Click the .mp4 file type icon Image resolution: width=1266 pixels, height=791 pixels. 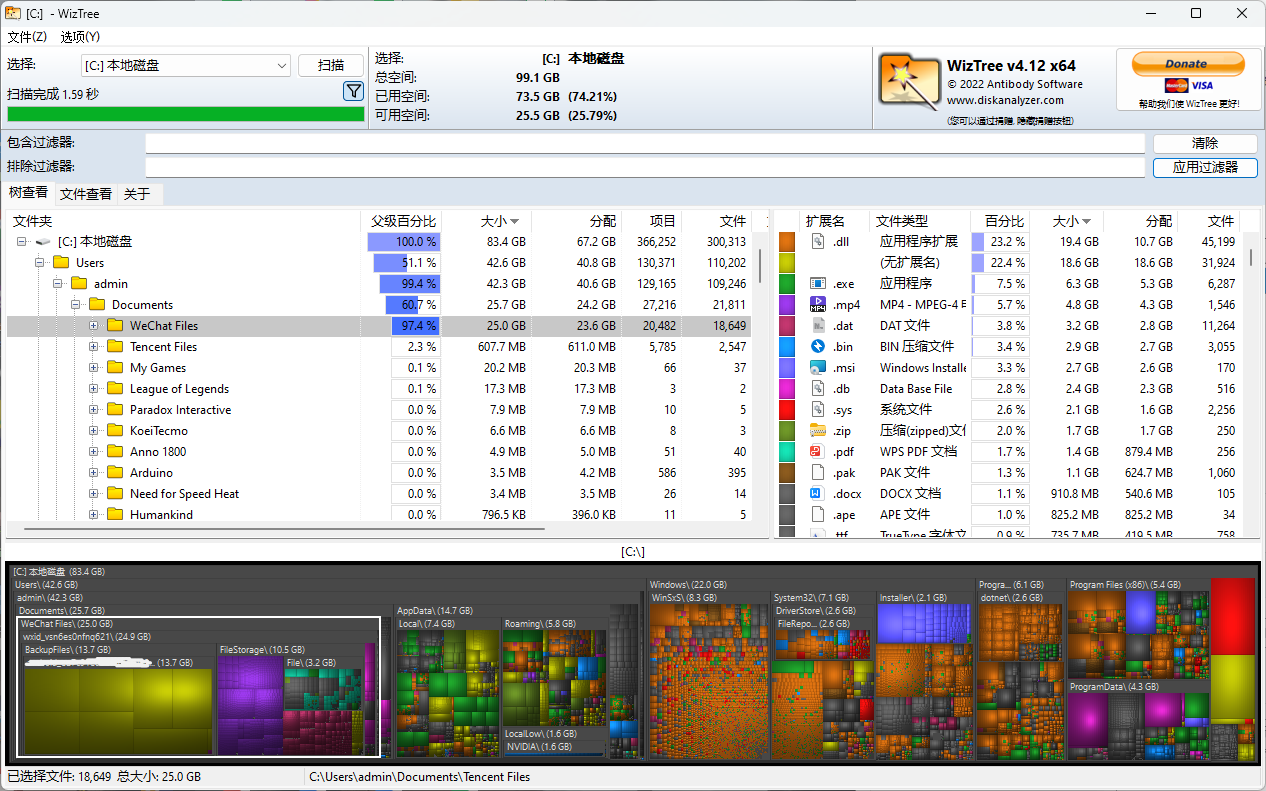click(x=817, y=304)
